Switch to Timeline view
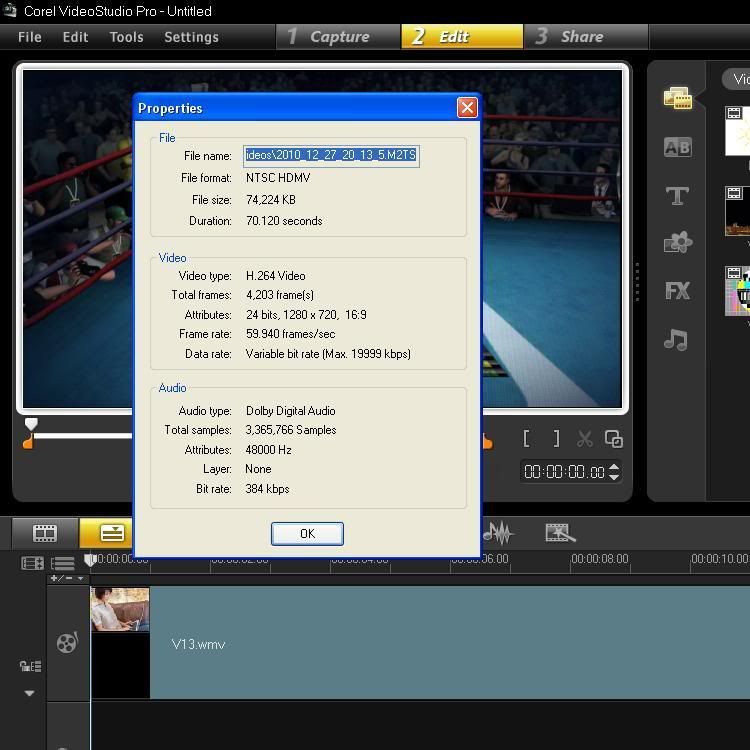Viewport: 750px width, 750px height. (112, 533)
